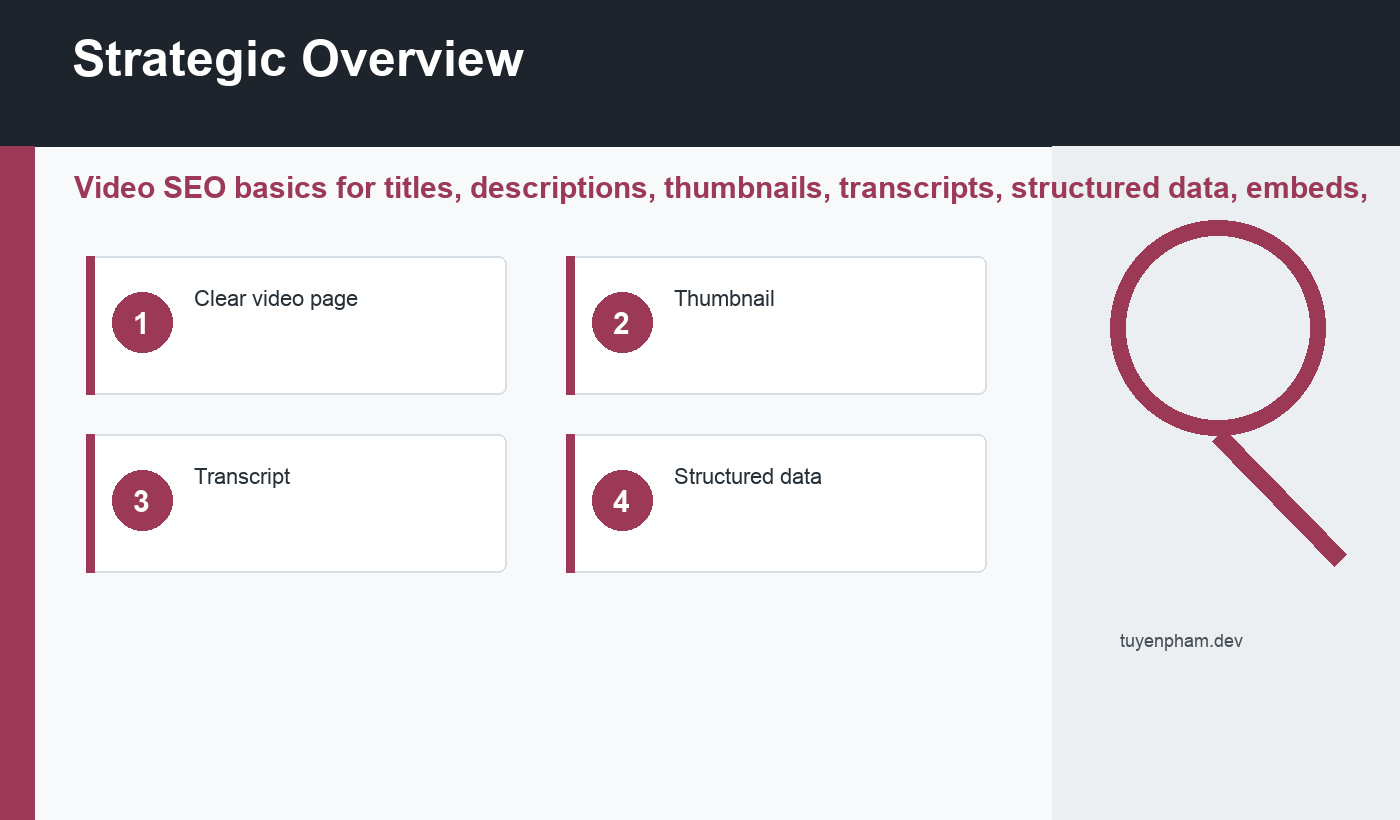Select the number 1 circle badge
1400x820 pixels.
coord(142,322)
